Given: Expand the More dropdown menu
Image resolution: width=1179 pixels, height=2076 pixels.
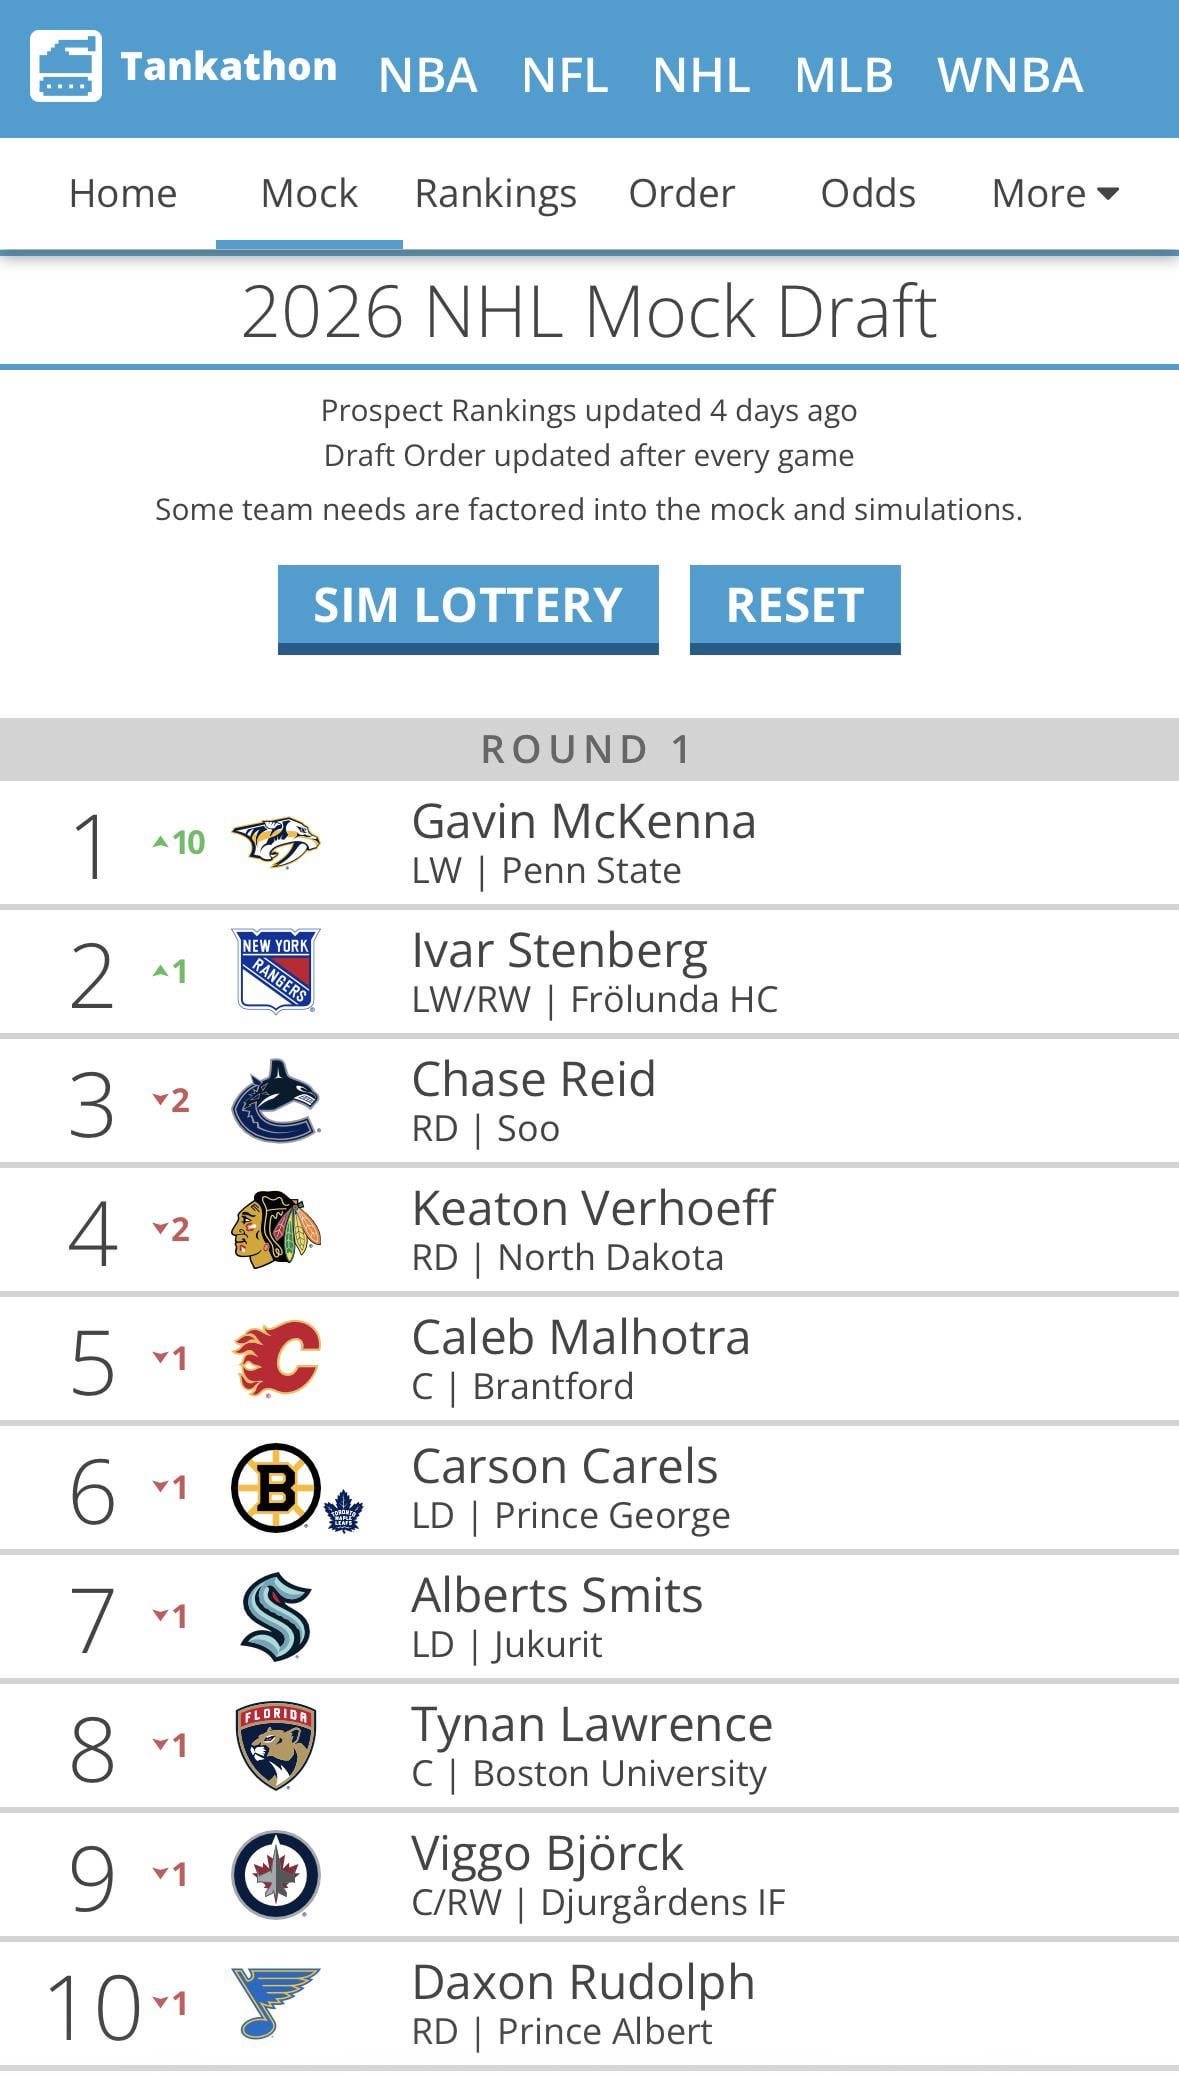Looking at the screenshot, I should [1055, 193].
